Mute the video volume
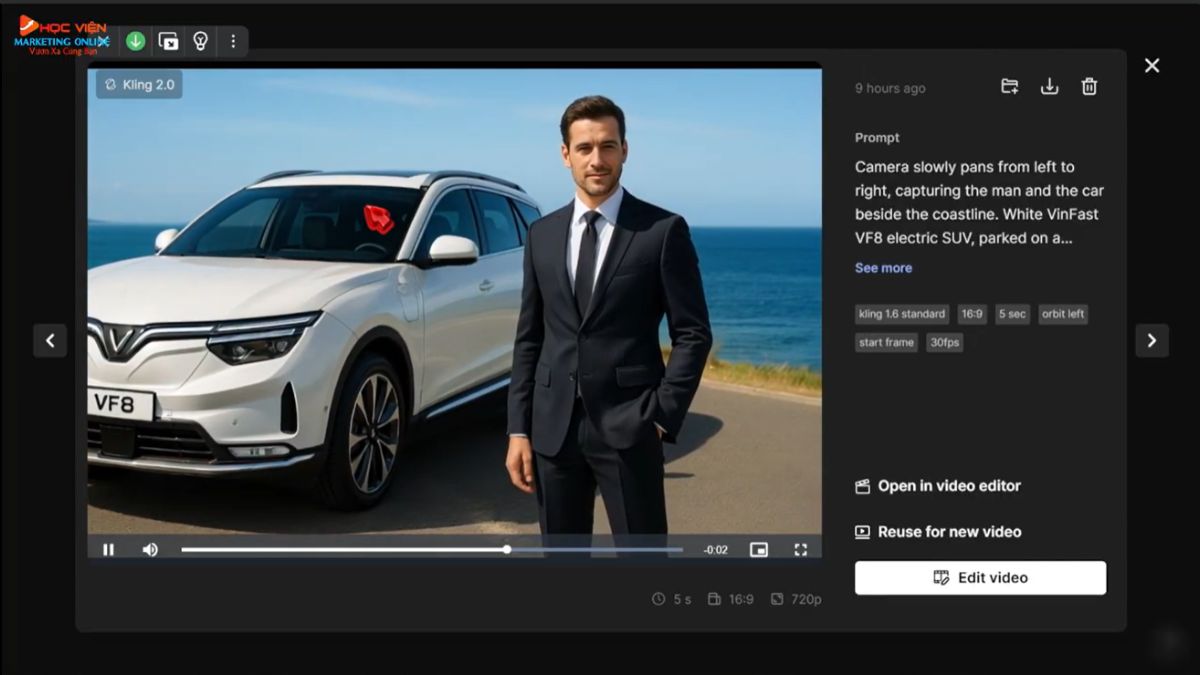This screenshot has height=675, width=1200. coord(150,549)
